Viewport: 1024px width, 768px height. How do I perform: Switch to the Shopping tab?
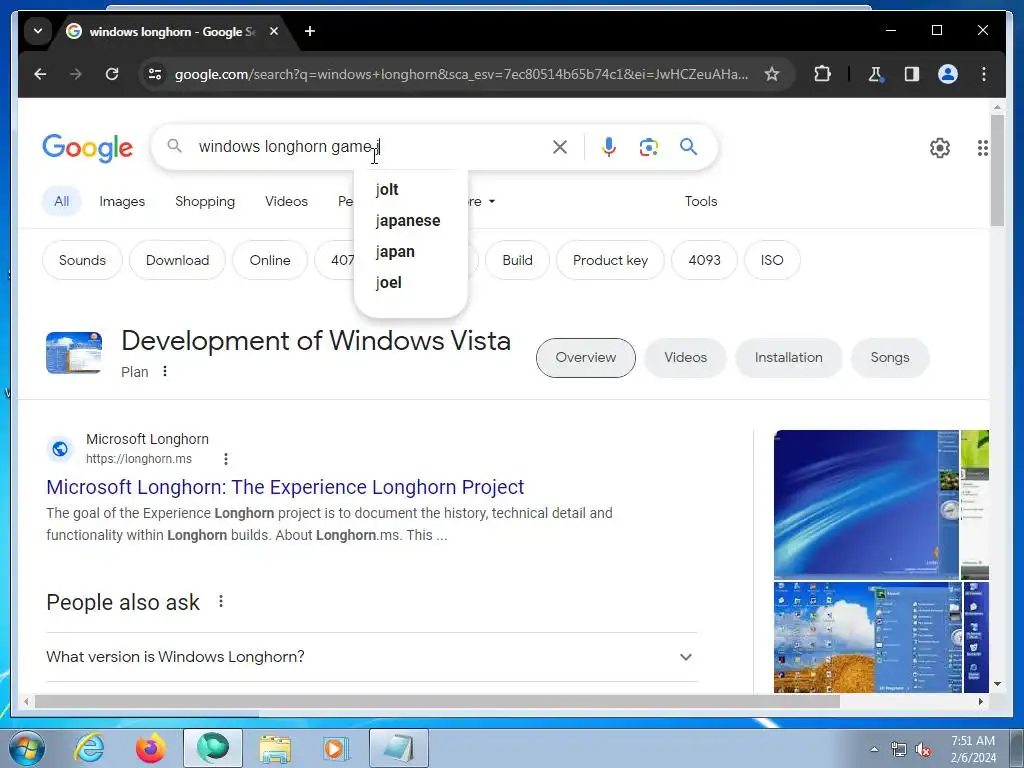[x=205, y=201]
